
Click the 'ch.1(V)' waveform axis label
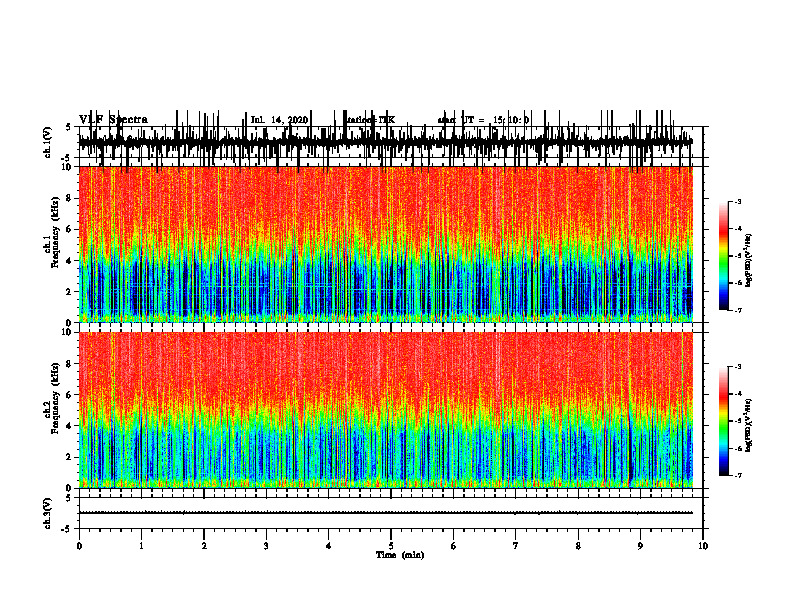tap(48, 142)
